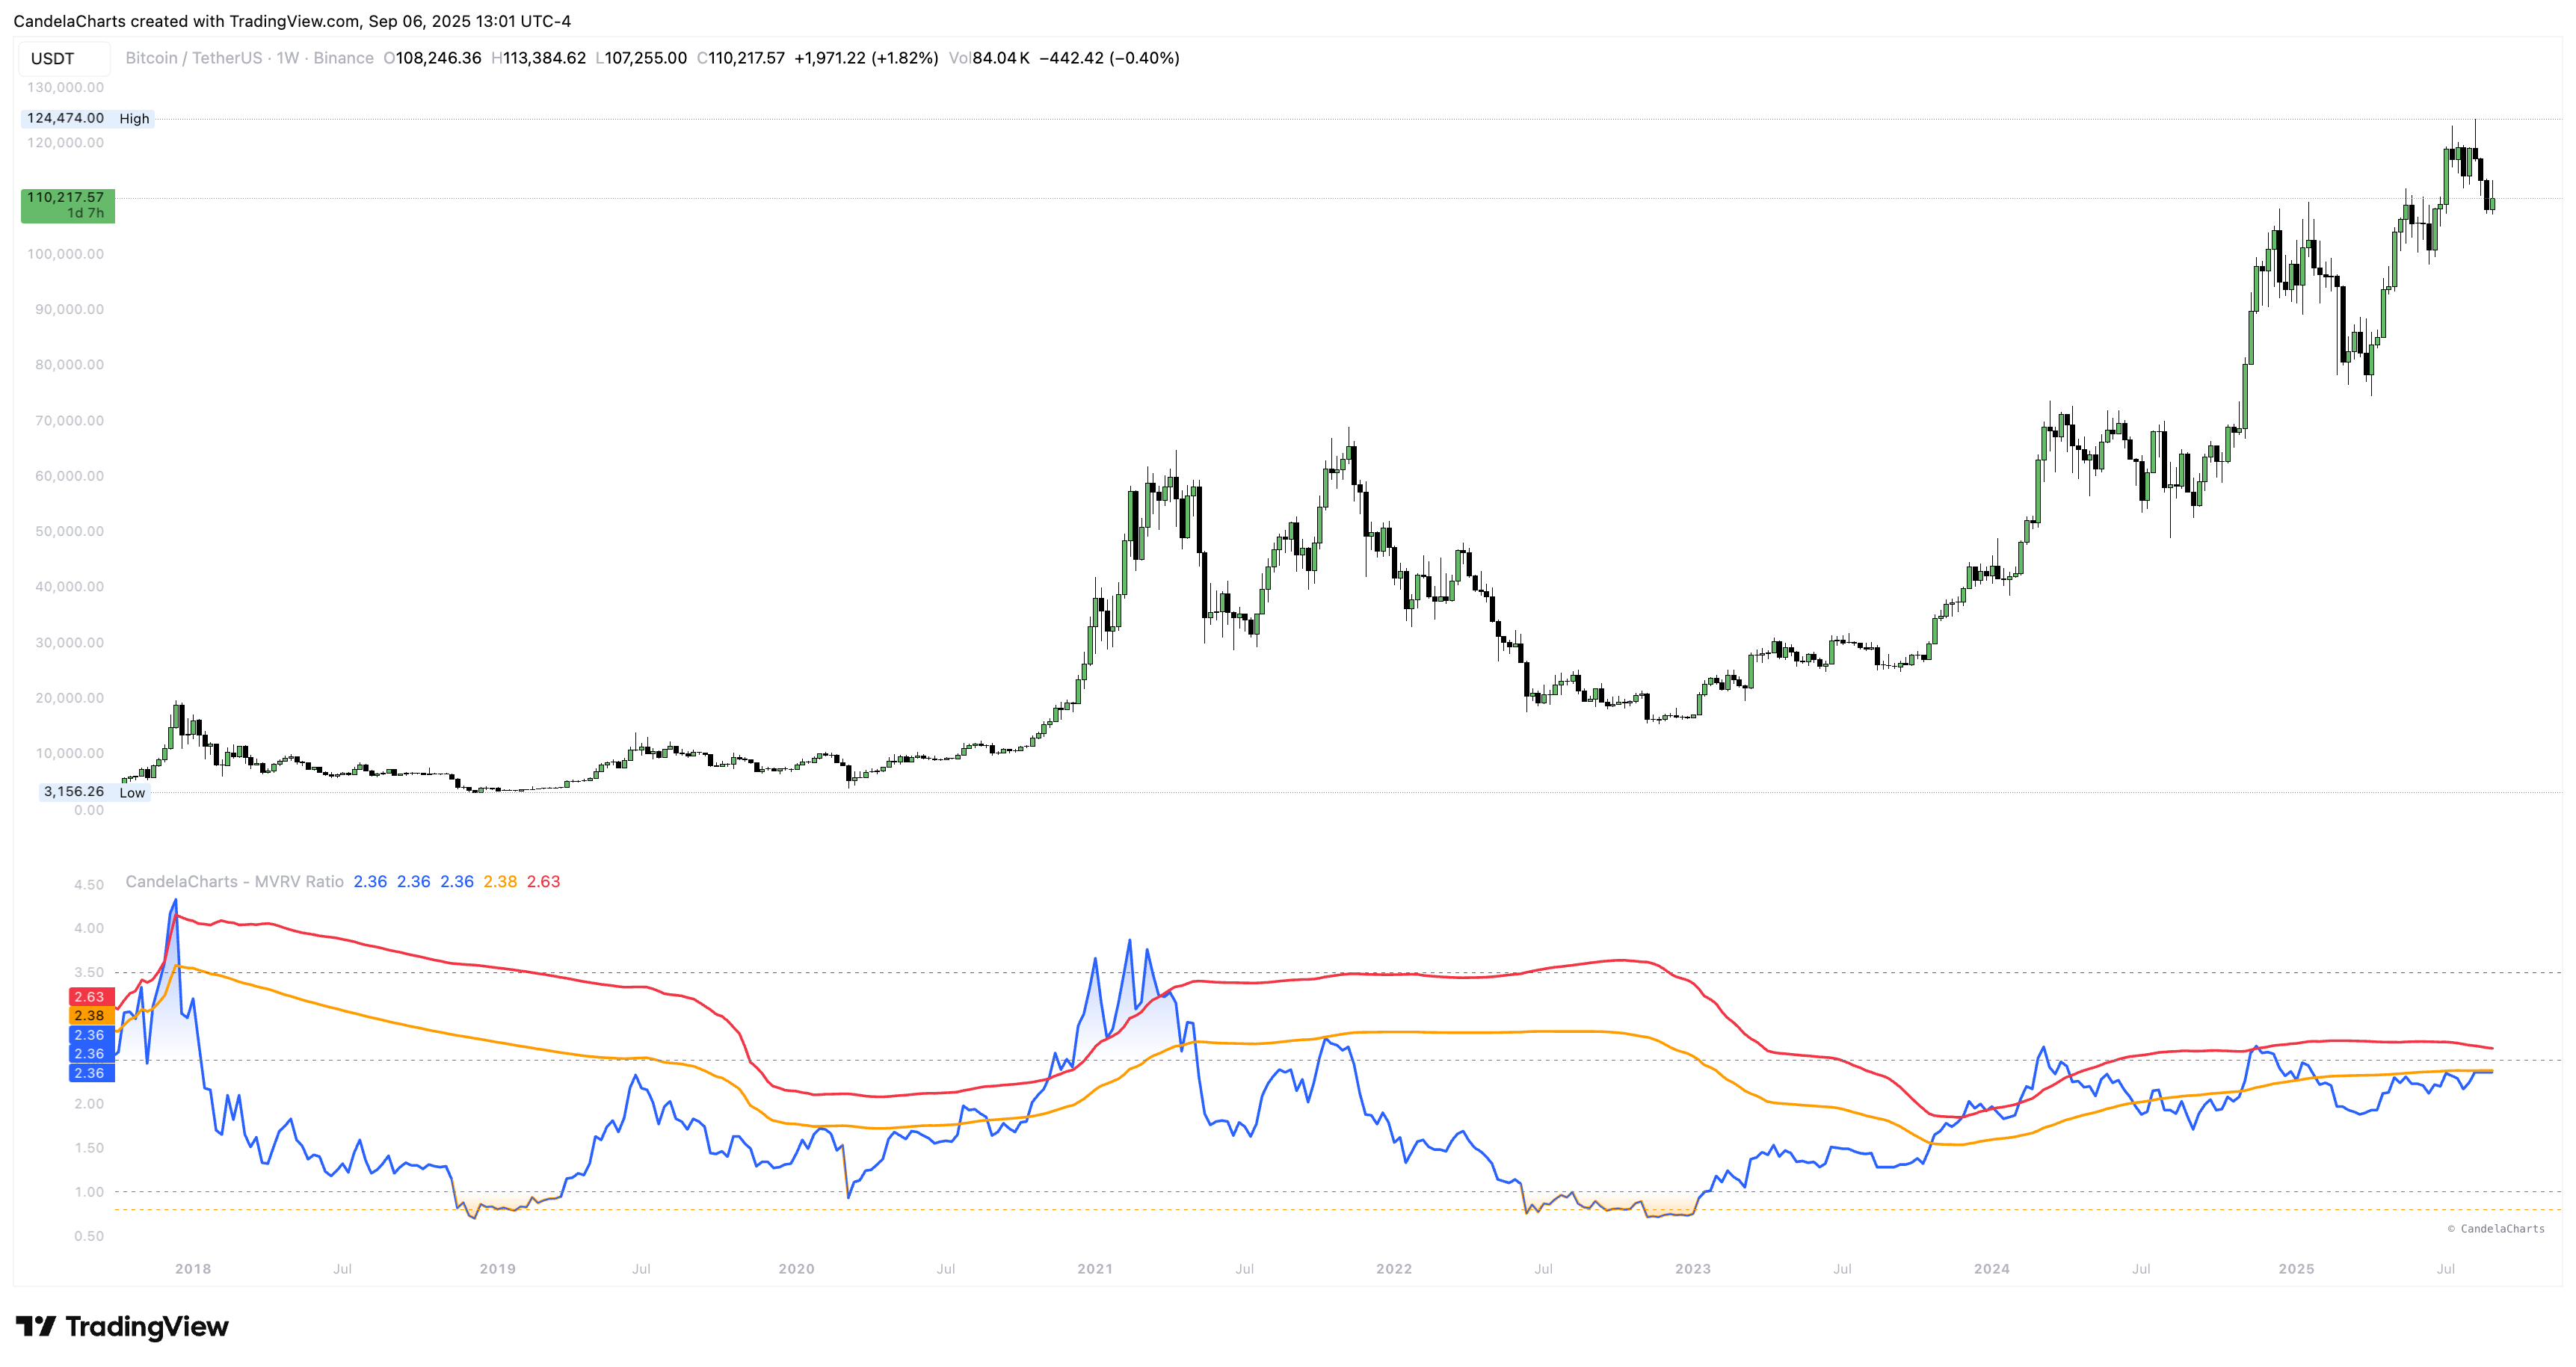
Task: Click the 3.50 level on MVRV axis
Action: click(x=88, y=972)
